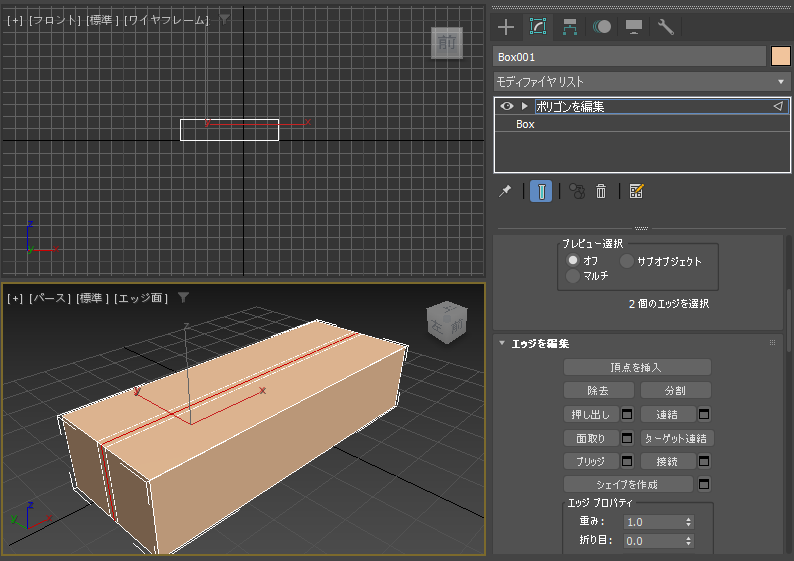
Task: Open settings box next to 面取り
Action: (x=627, y=438)
